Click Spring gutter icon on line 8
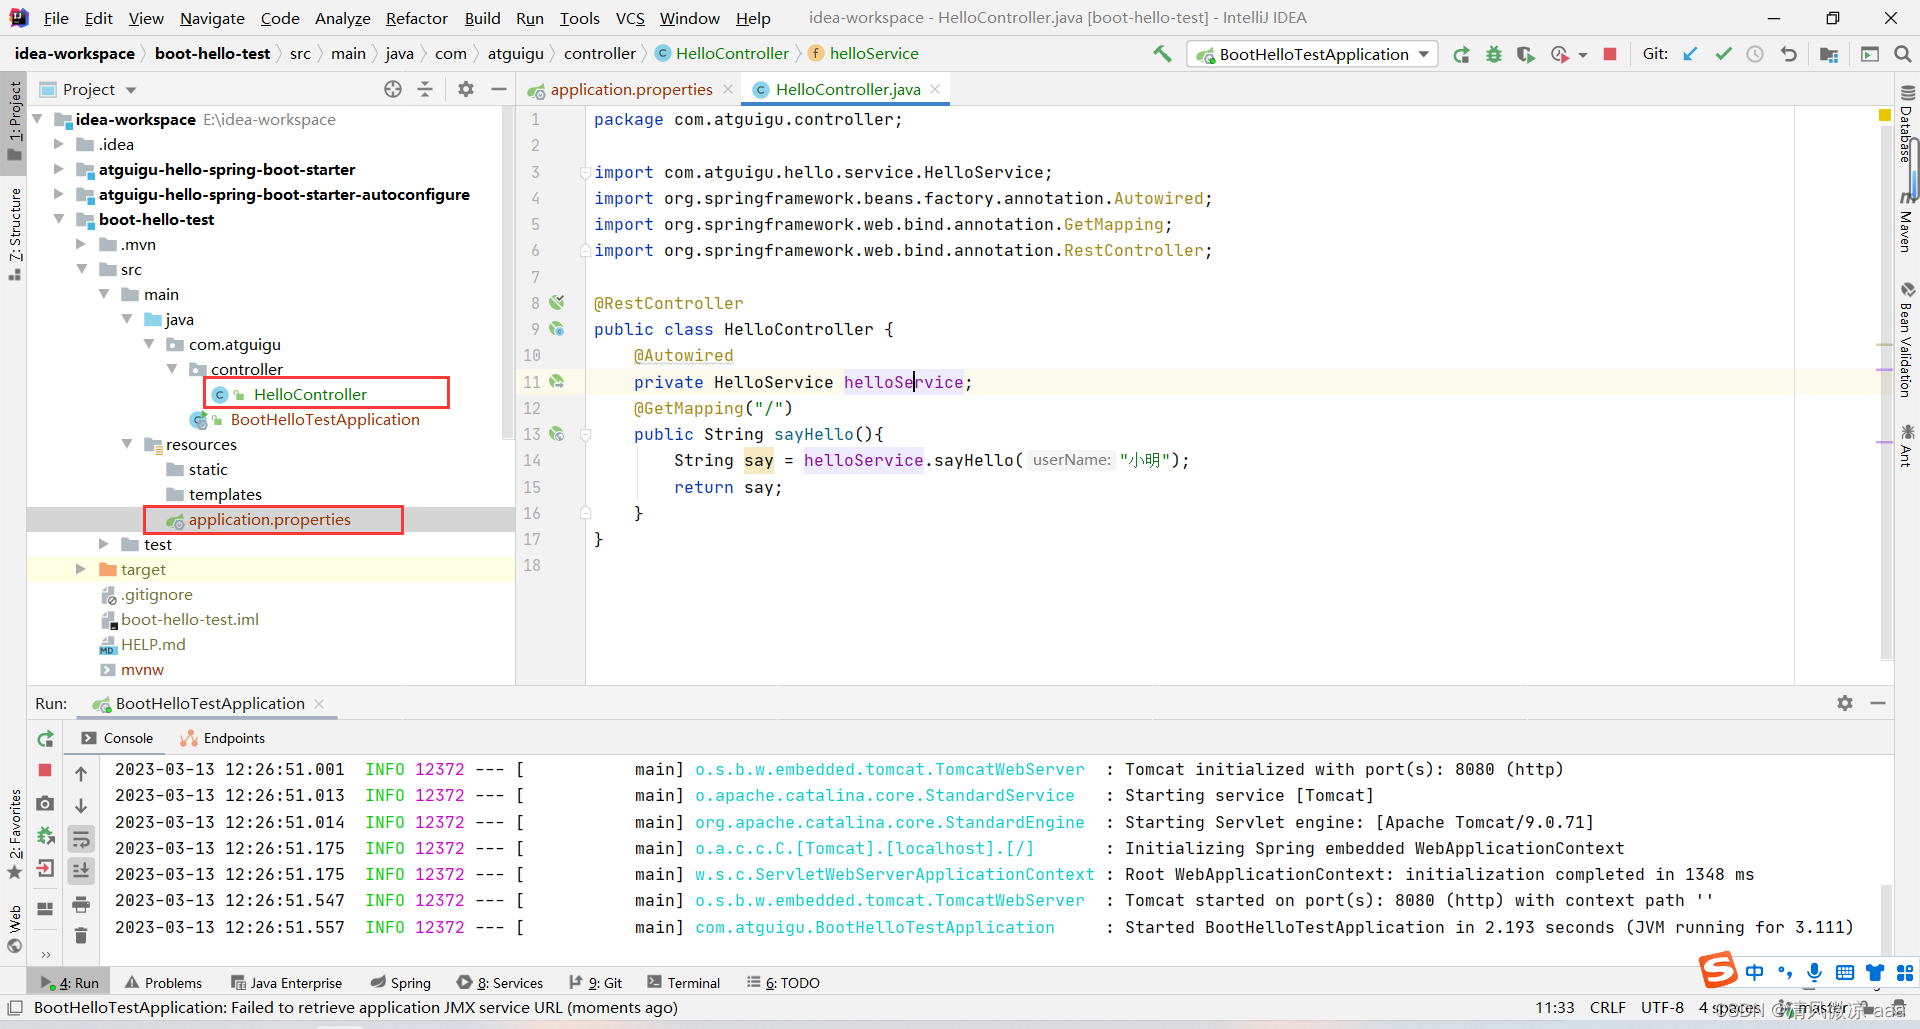 click(x=557, y=302)
